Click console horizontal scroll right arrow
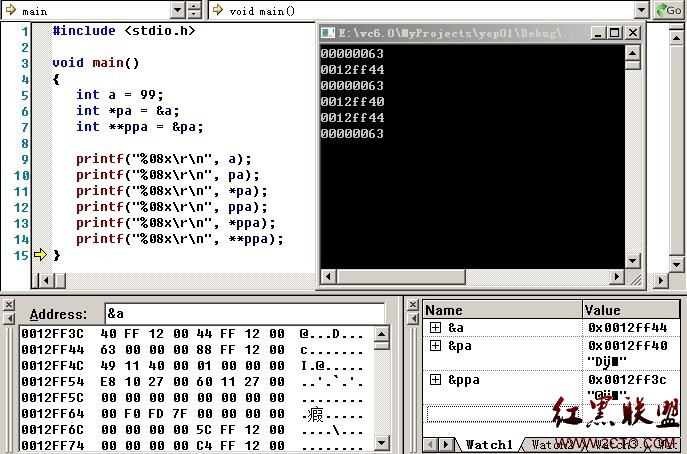 coord(617,276)
